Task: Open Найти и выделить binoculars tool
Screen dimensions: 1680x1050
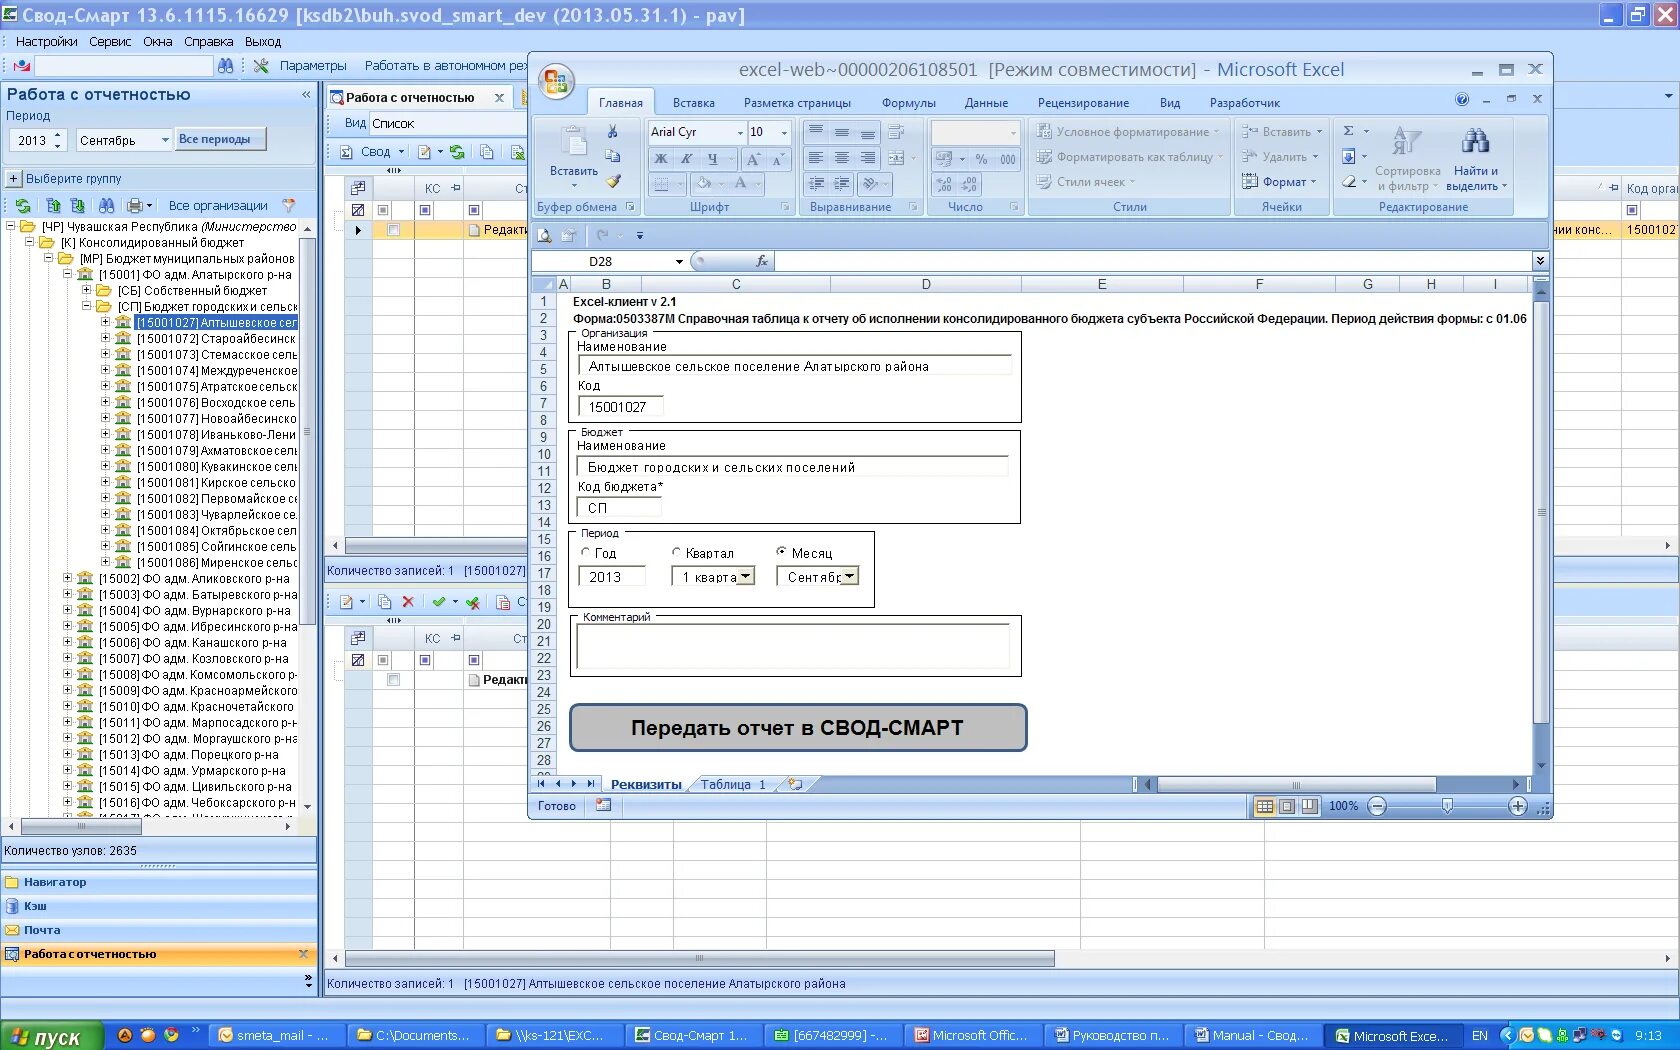Action: (1475, 160)
